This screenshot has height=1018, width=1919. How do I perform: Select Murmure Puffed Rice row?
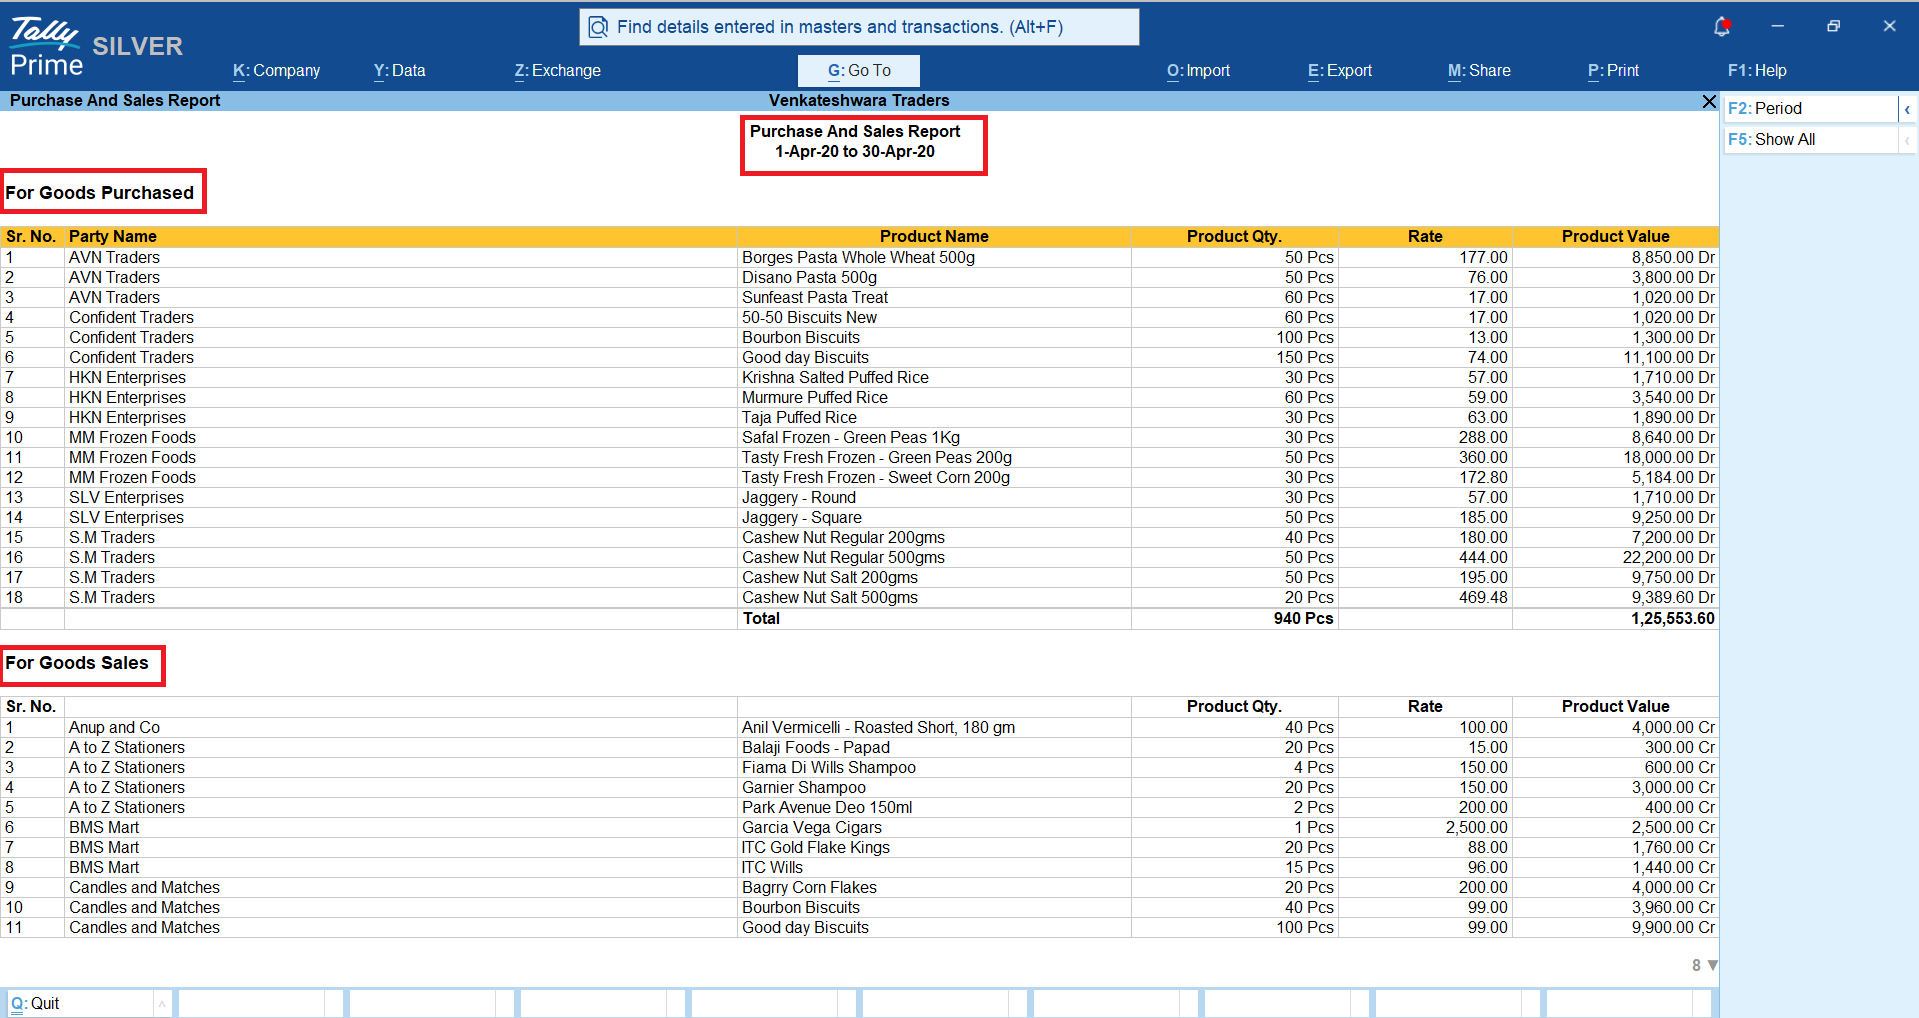click(859, 398)
